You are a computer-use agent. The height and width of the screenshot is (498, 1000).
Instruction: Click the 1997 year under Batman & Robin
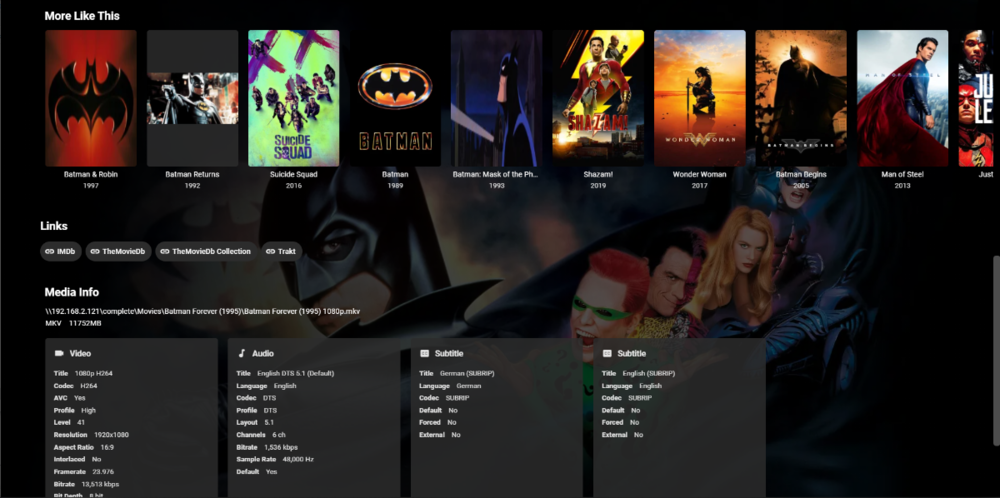[91, 186]
